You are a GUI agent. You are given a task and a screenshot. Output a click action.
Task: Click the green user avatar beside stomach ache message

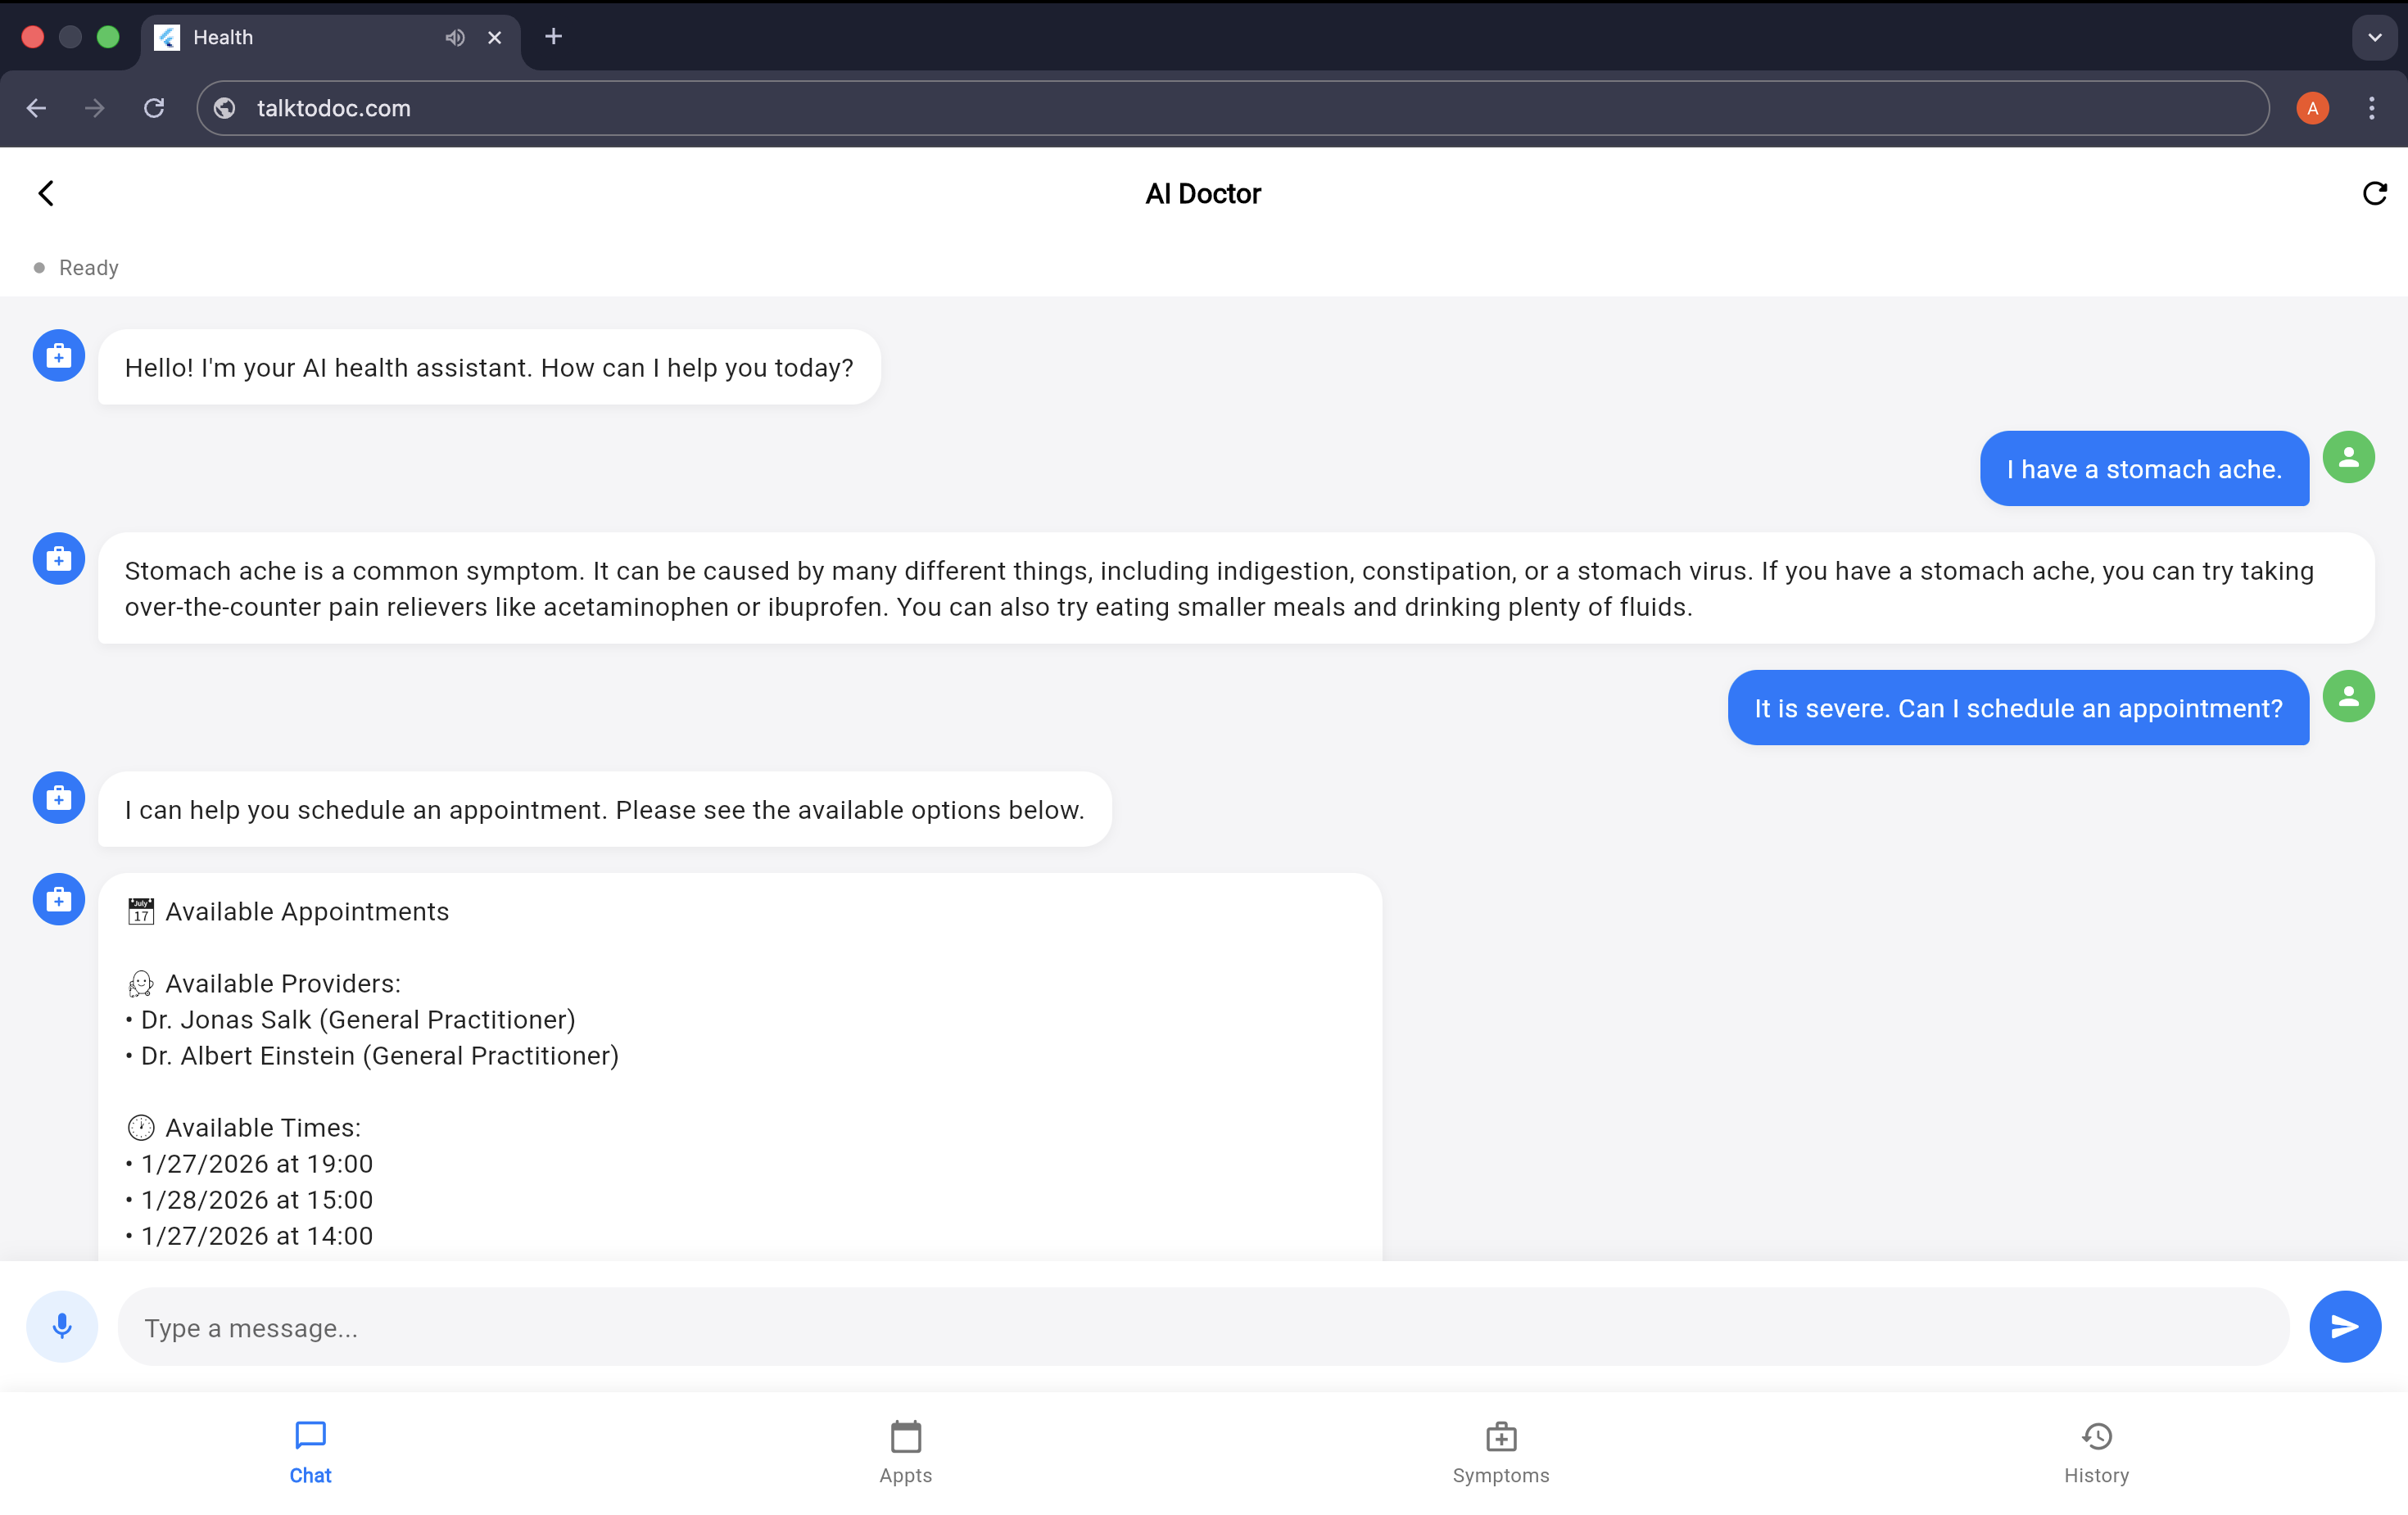[2348, 458]
